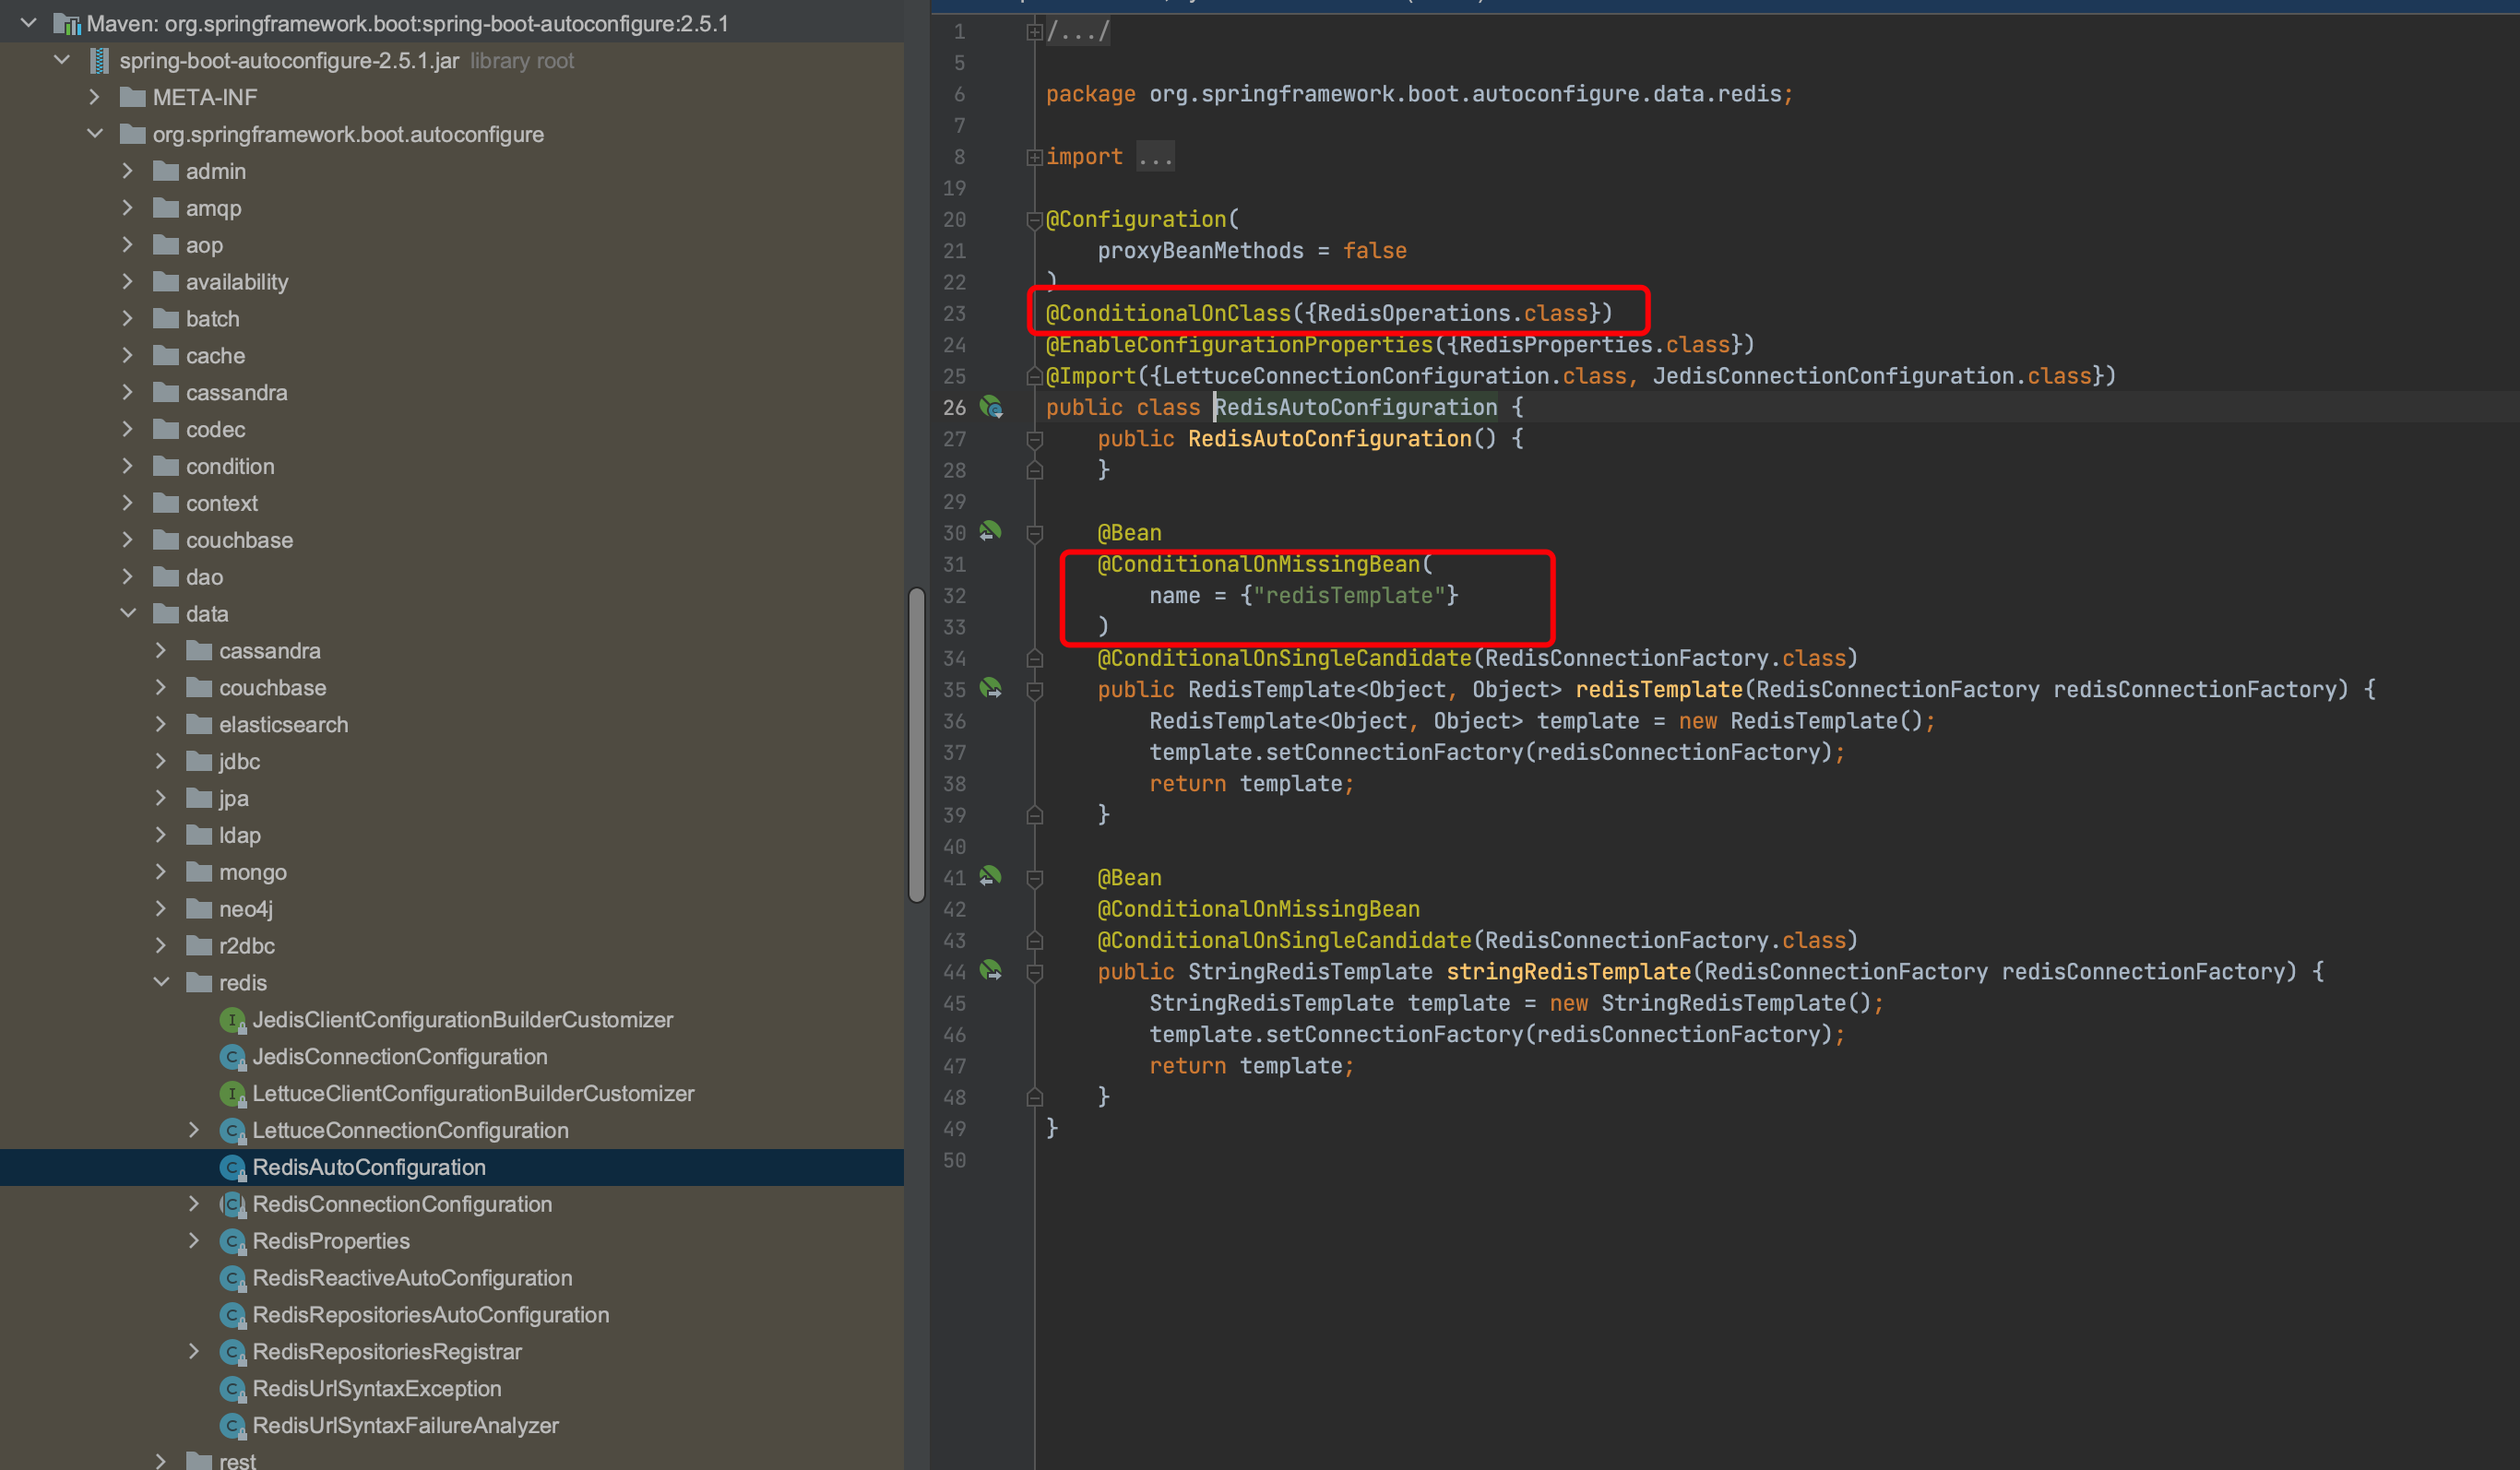Click the project tree vertical scrollbar thumb
Screen dimensions: 2520x1470
pyautogui.click(x=916, y=745)
